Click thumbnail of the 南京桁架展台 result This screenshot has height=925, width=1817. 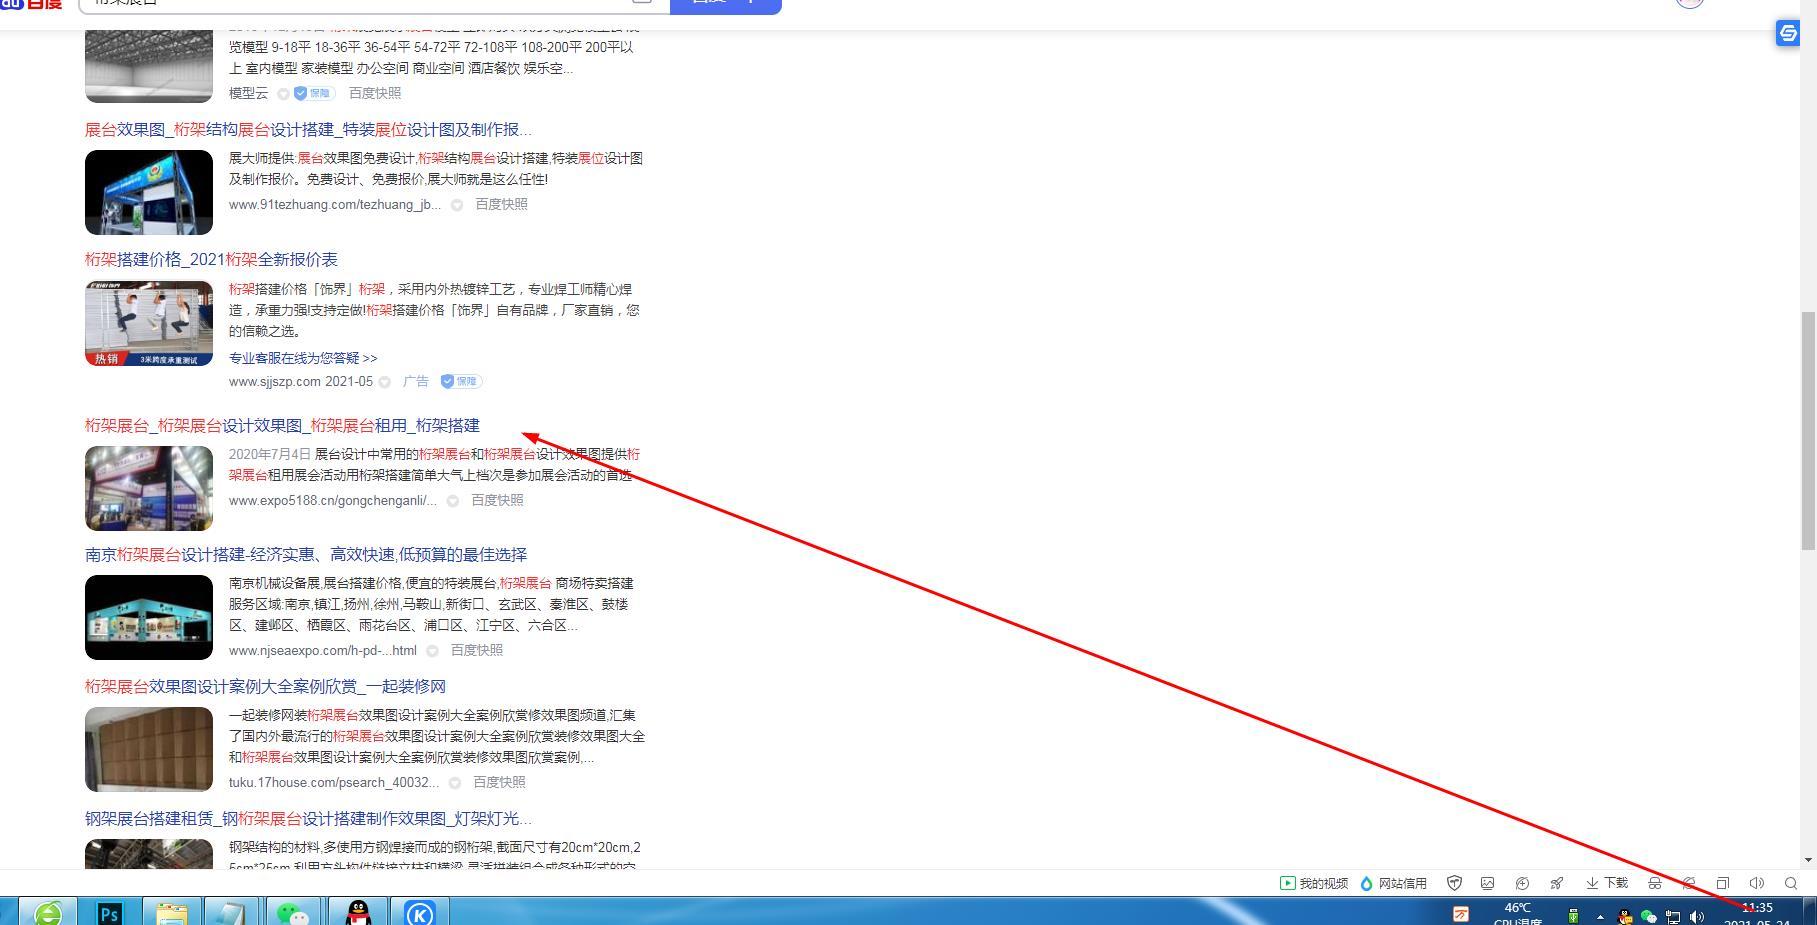[149, 617]
